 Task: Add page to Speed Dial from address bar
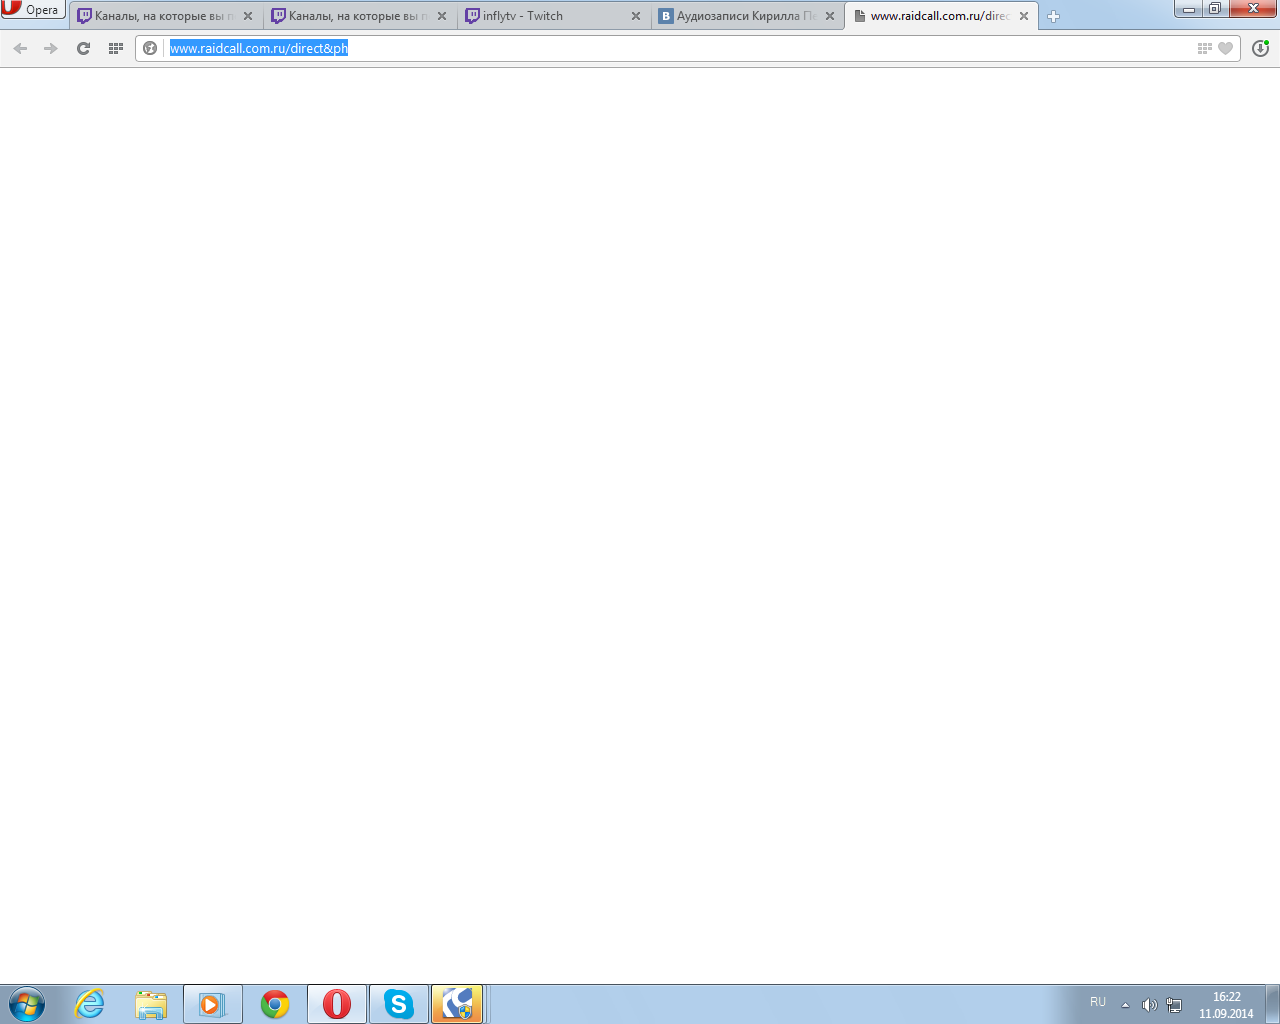[x=1205, y=48]
